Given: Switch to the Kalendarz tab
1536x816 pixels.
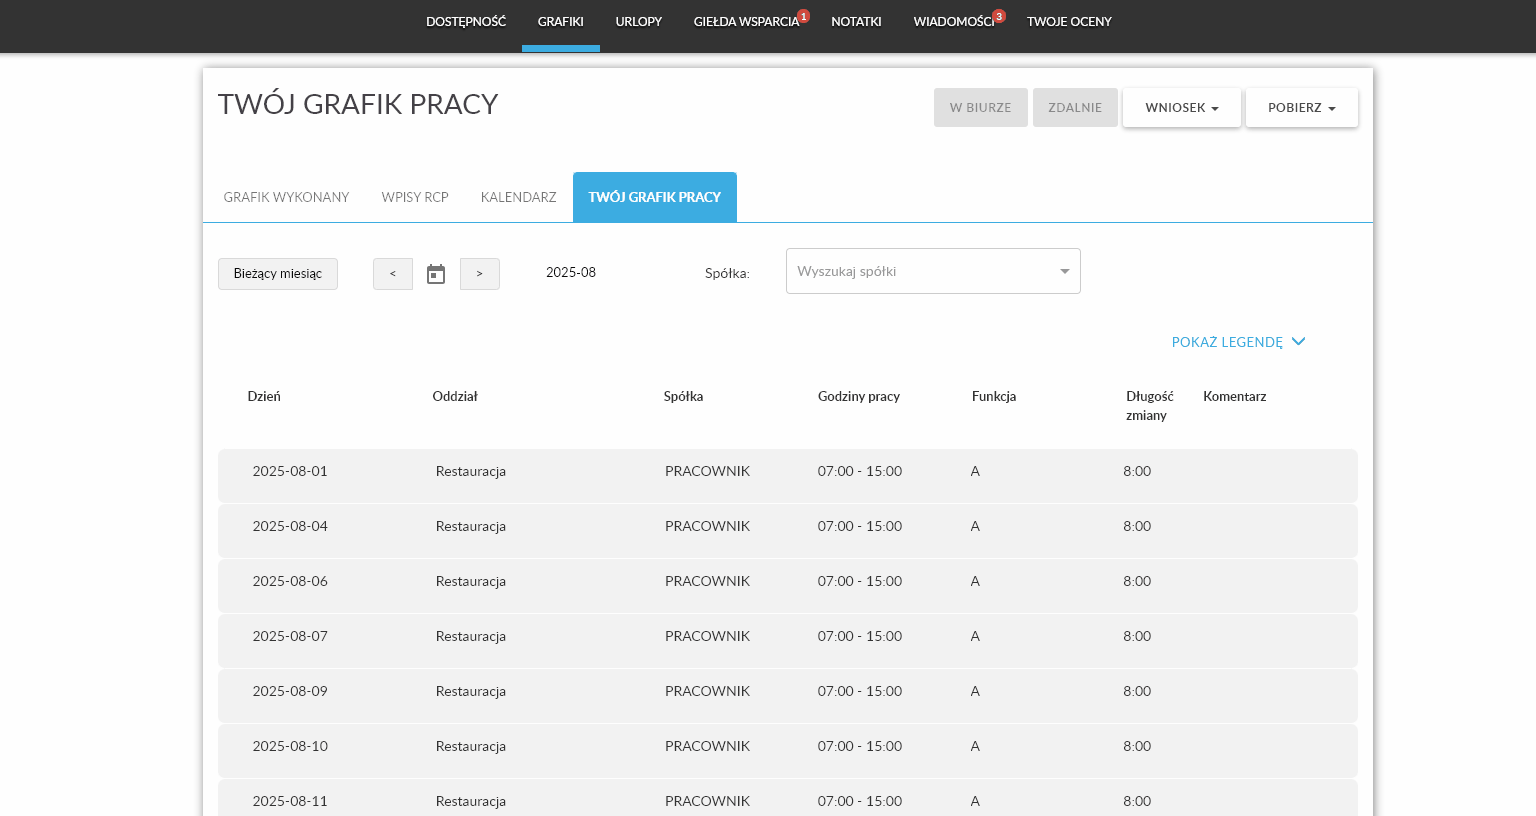Looking at the screenshot, I should click(x=518, y=197).
